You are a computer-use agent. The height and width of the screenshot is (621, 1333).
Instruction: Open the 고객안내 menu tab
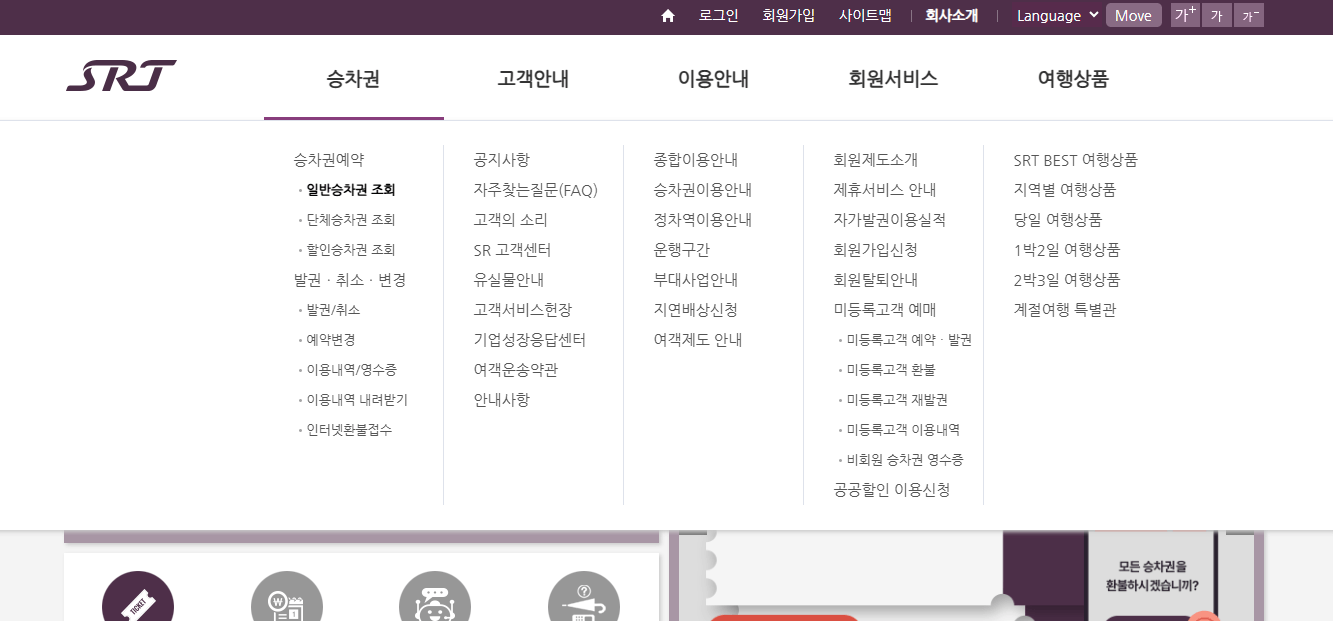tap(532, 78)
